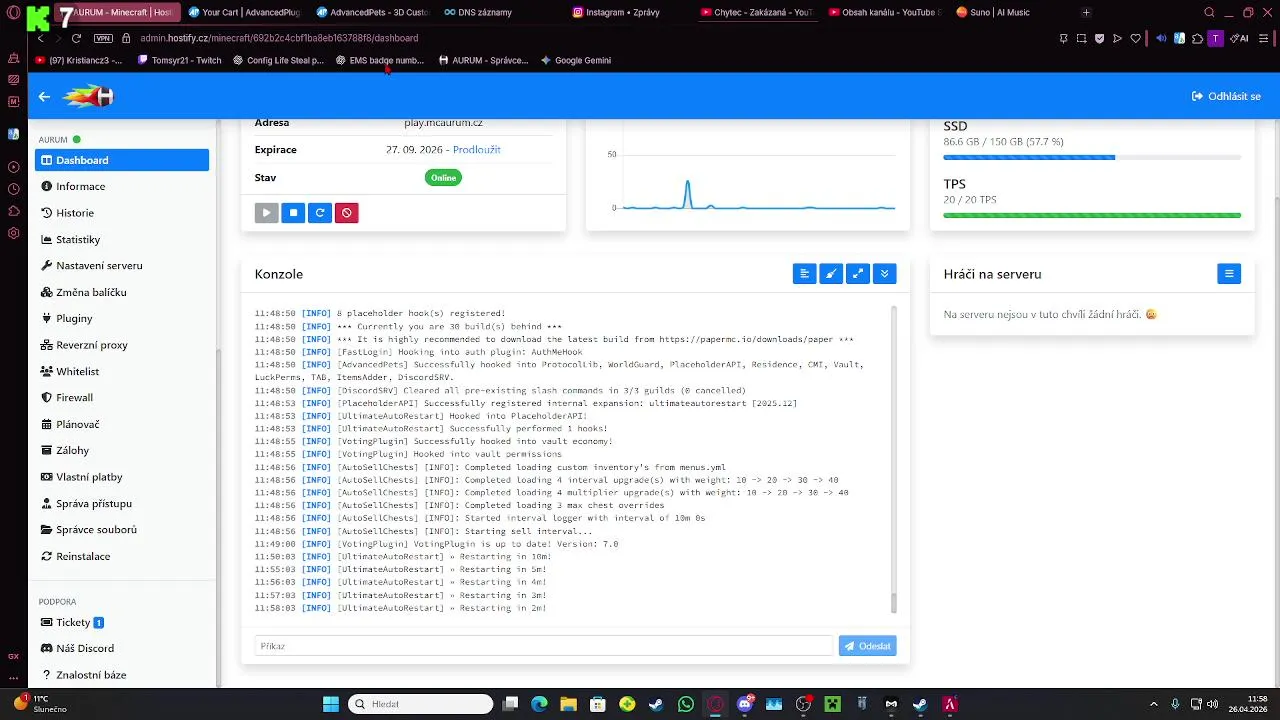Open Změna balíčku in the sidebar
The width and height of the screenshot is (1280, 720).
pyautogui.click(x=122, y=292)
